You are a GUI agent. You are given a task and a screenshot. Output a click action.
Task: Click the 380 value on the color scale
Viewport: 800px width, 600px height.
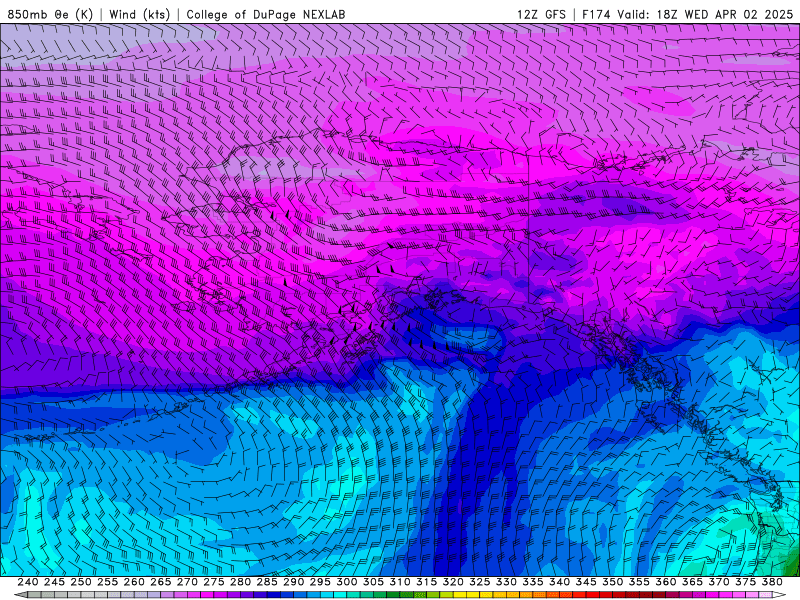point(772,582)
